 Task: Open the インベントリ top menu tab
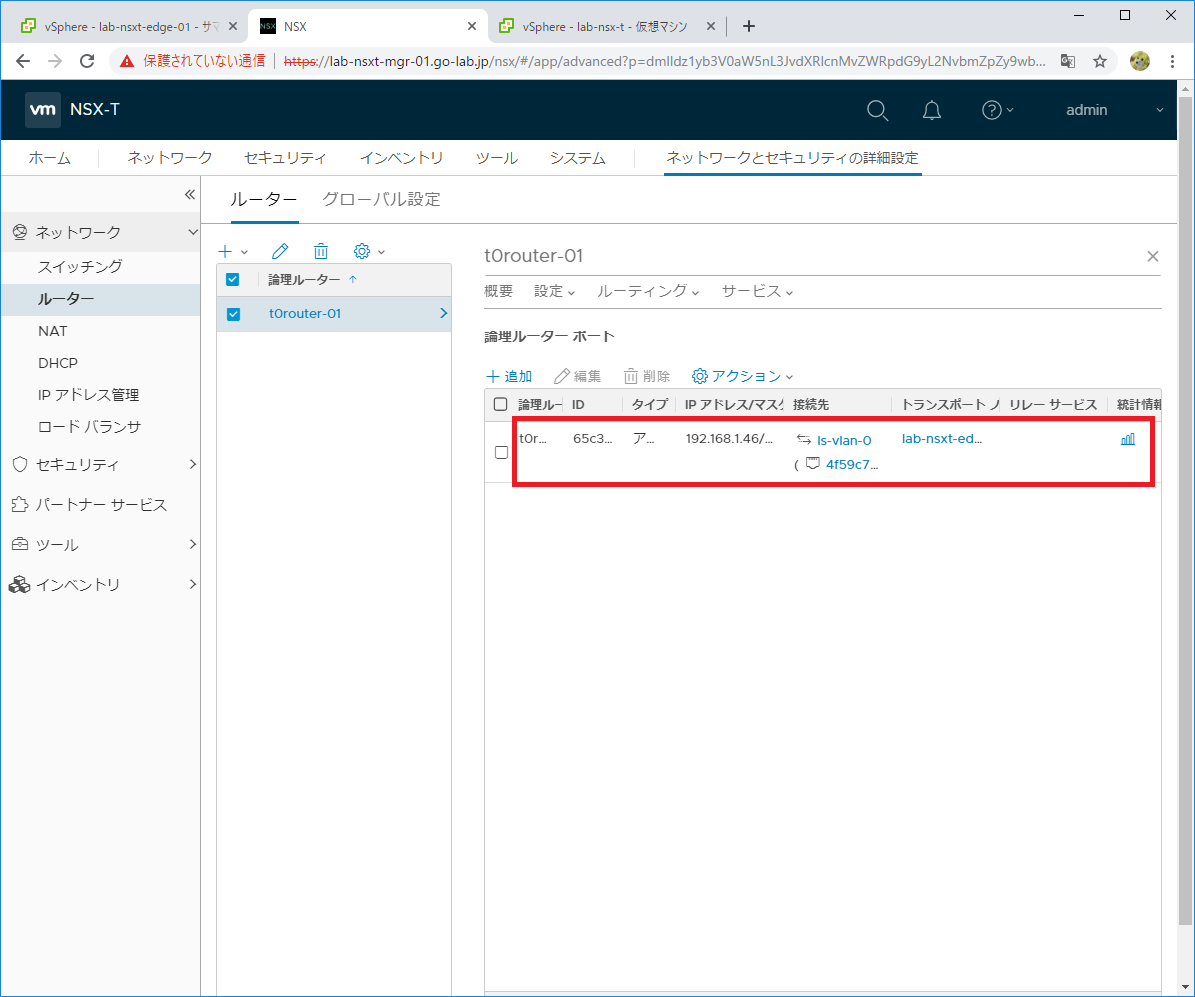[402, 159]
